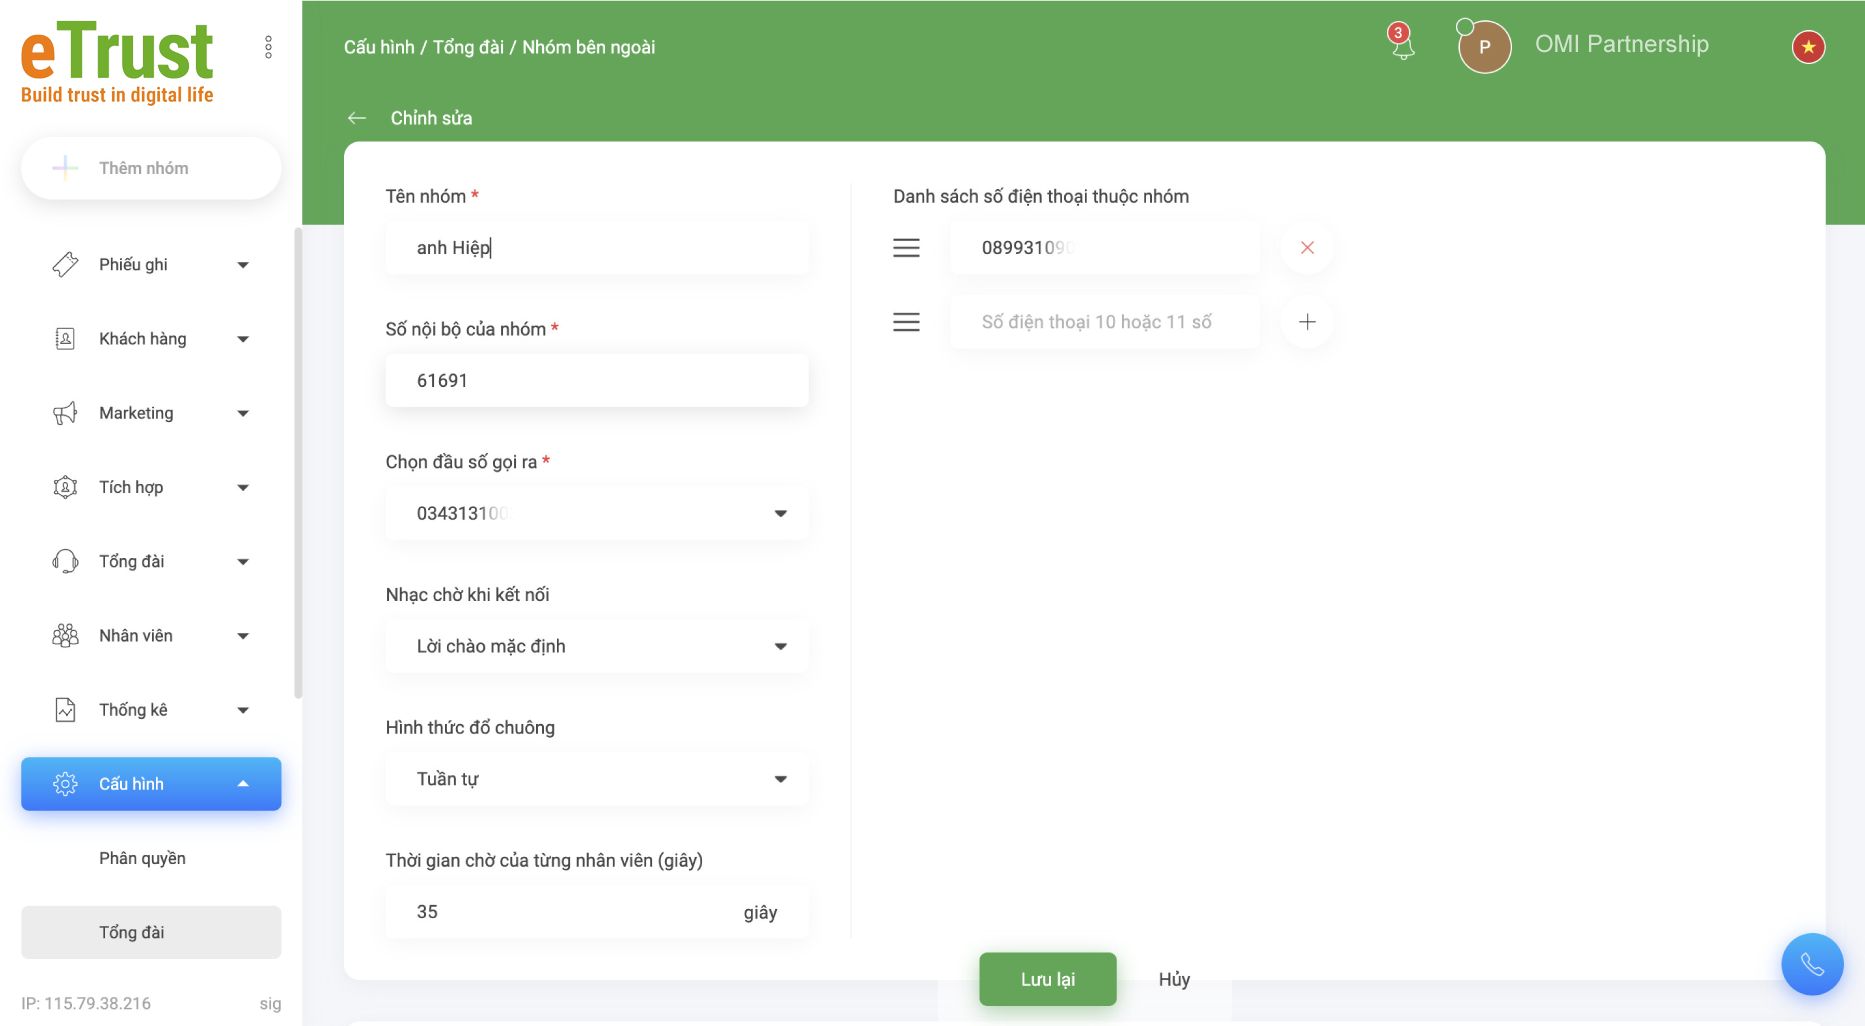Click the Lưu lại save button
Viewport: 1865px width, 1026px height.
tap(1047, 979)
